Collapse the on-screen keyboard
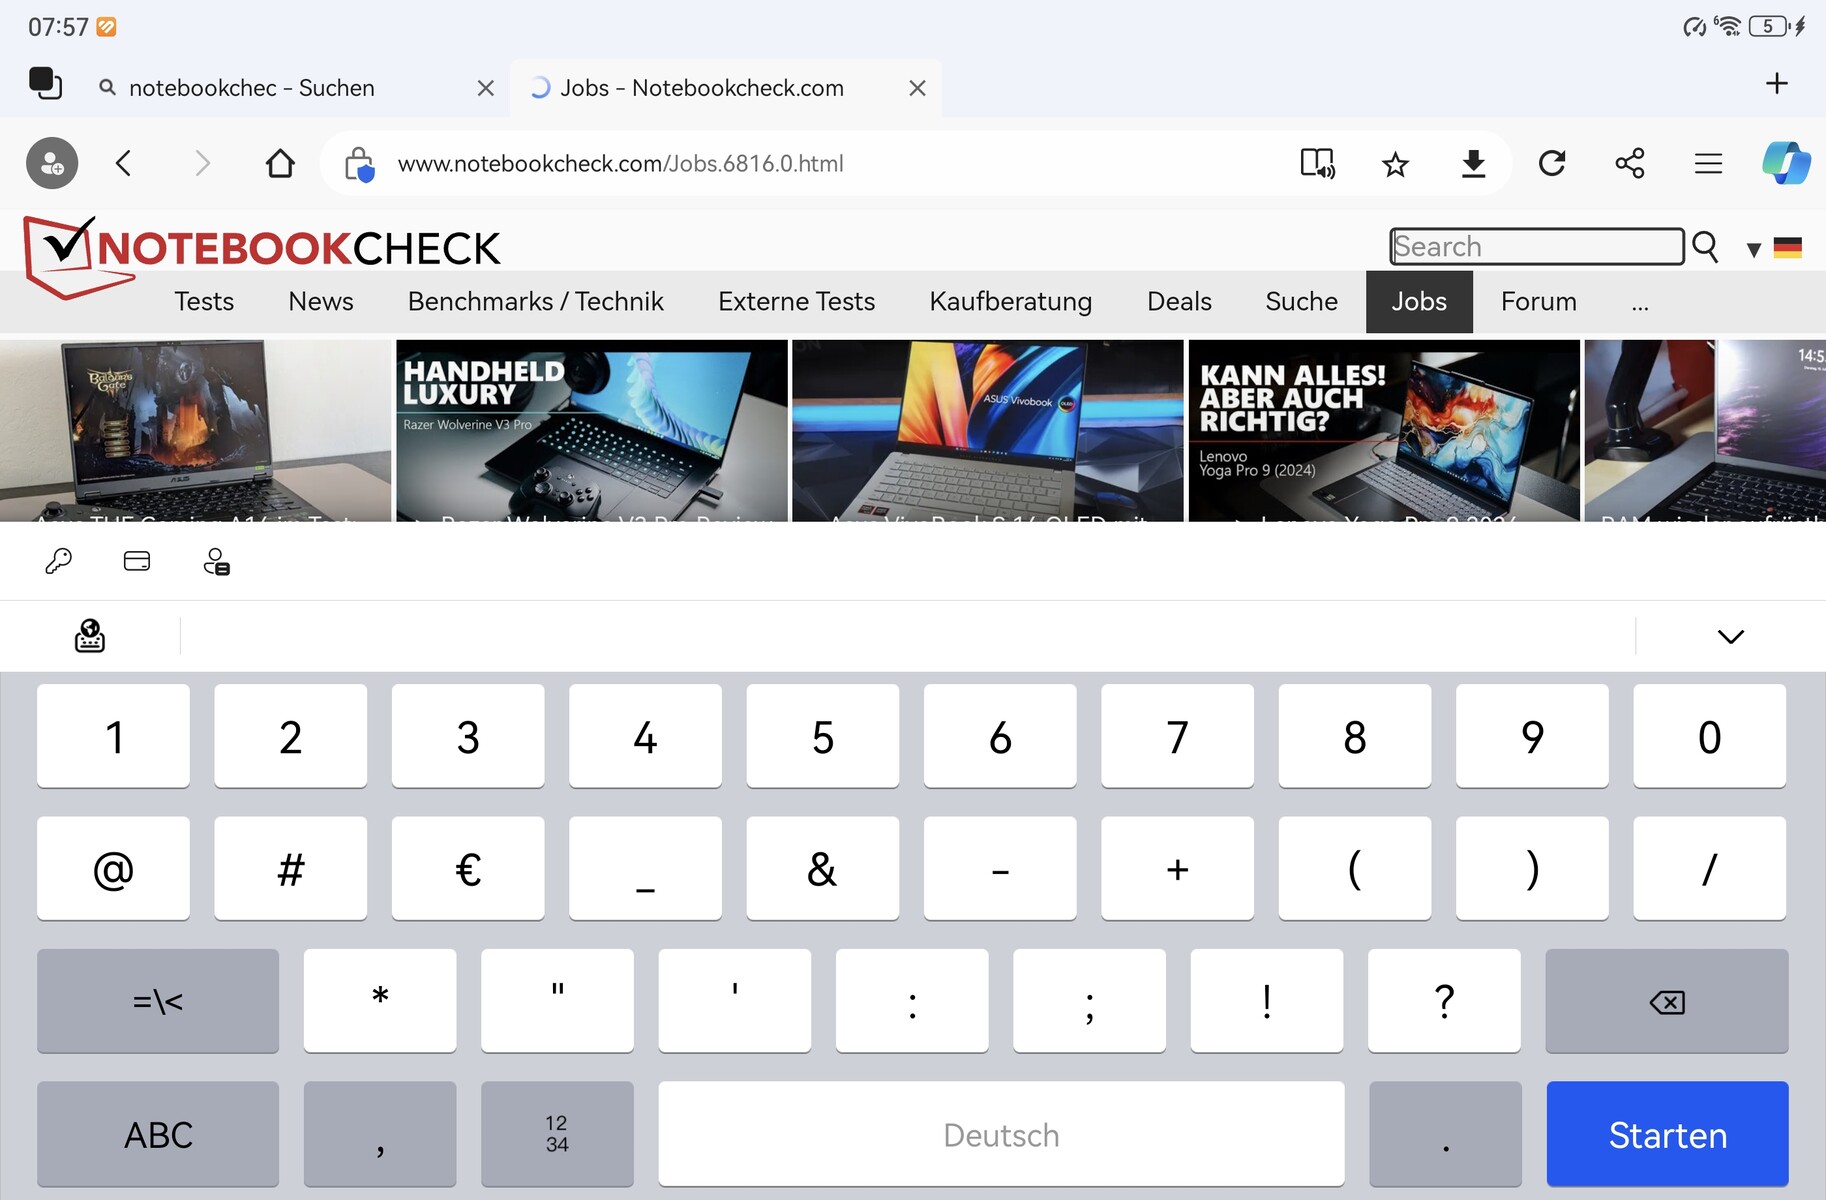Viewport: 1826px width, 1200px height. pos(1730,636)
